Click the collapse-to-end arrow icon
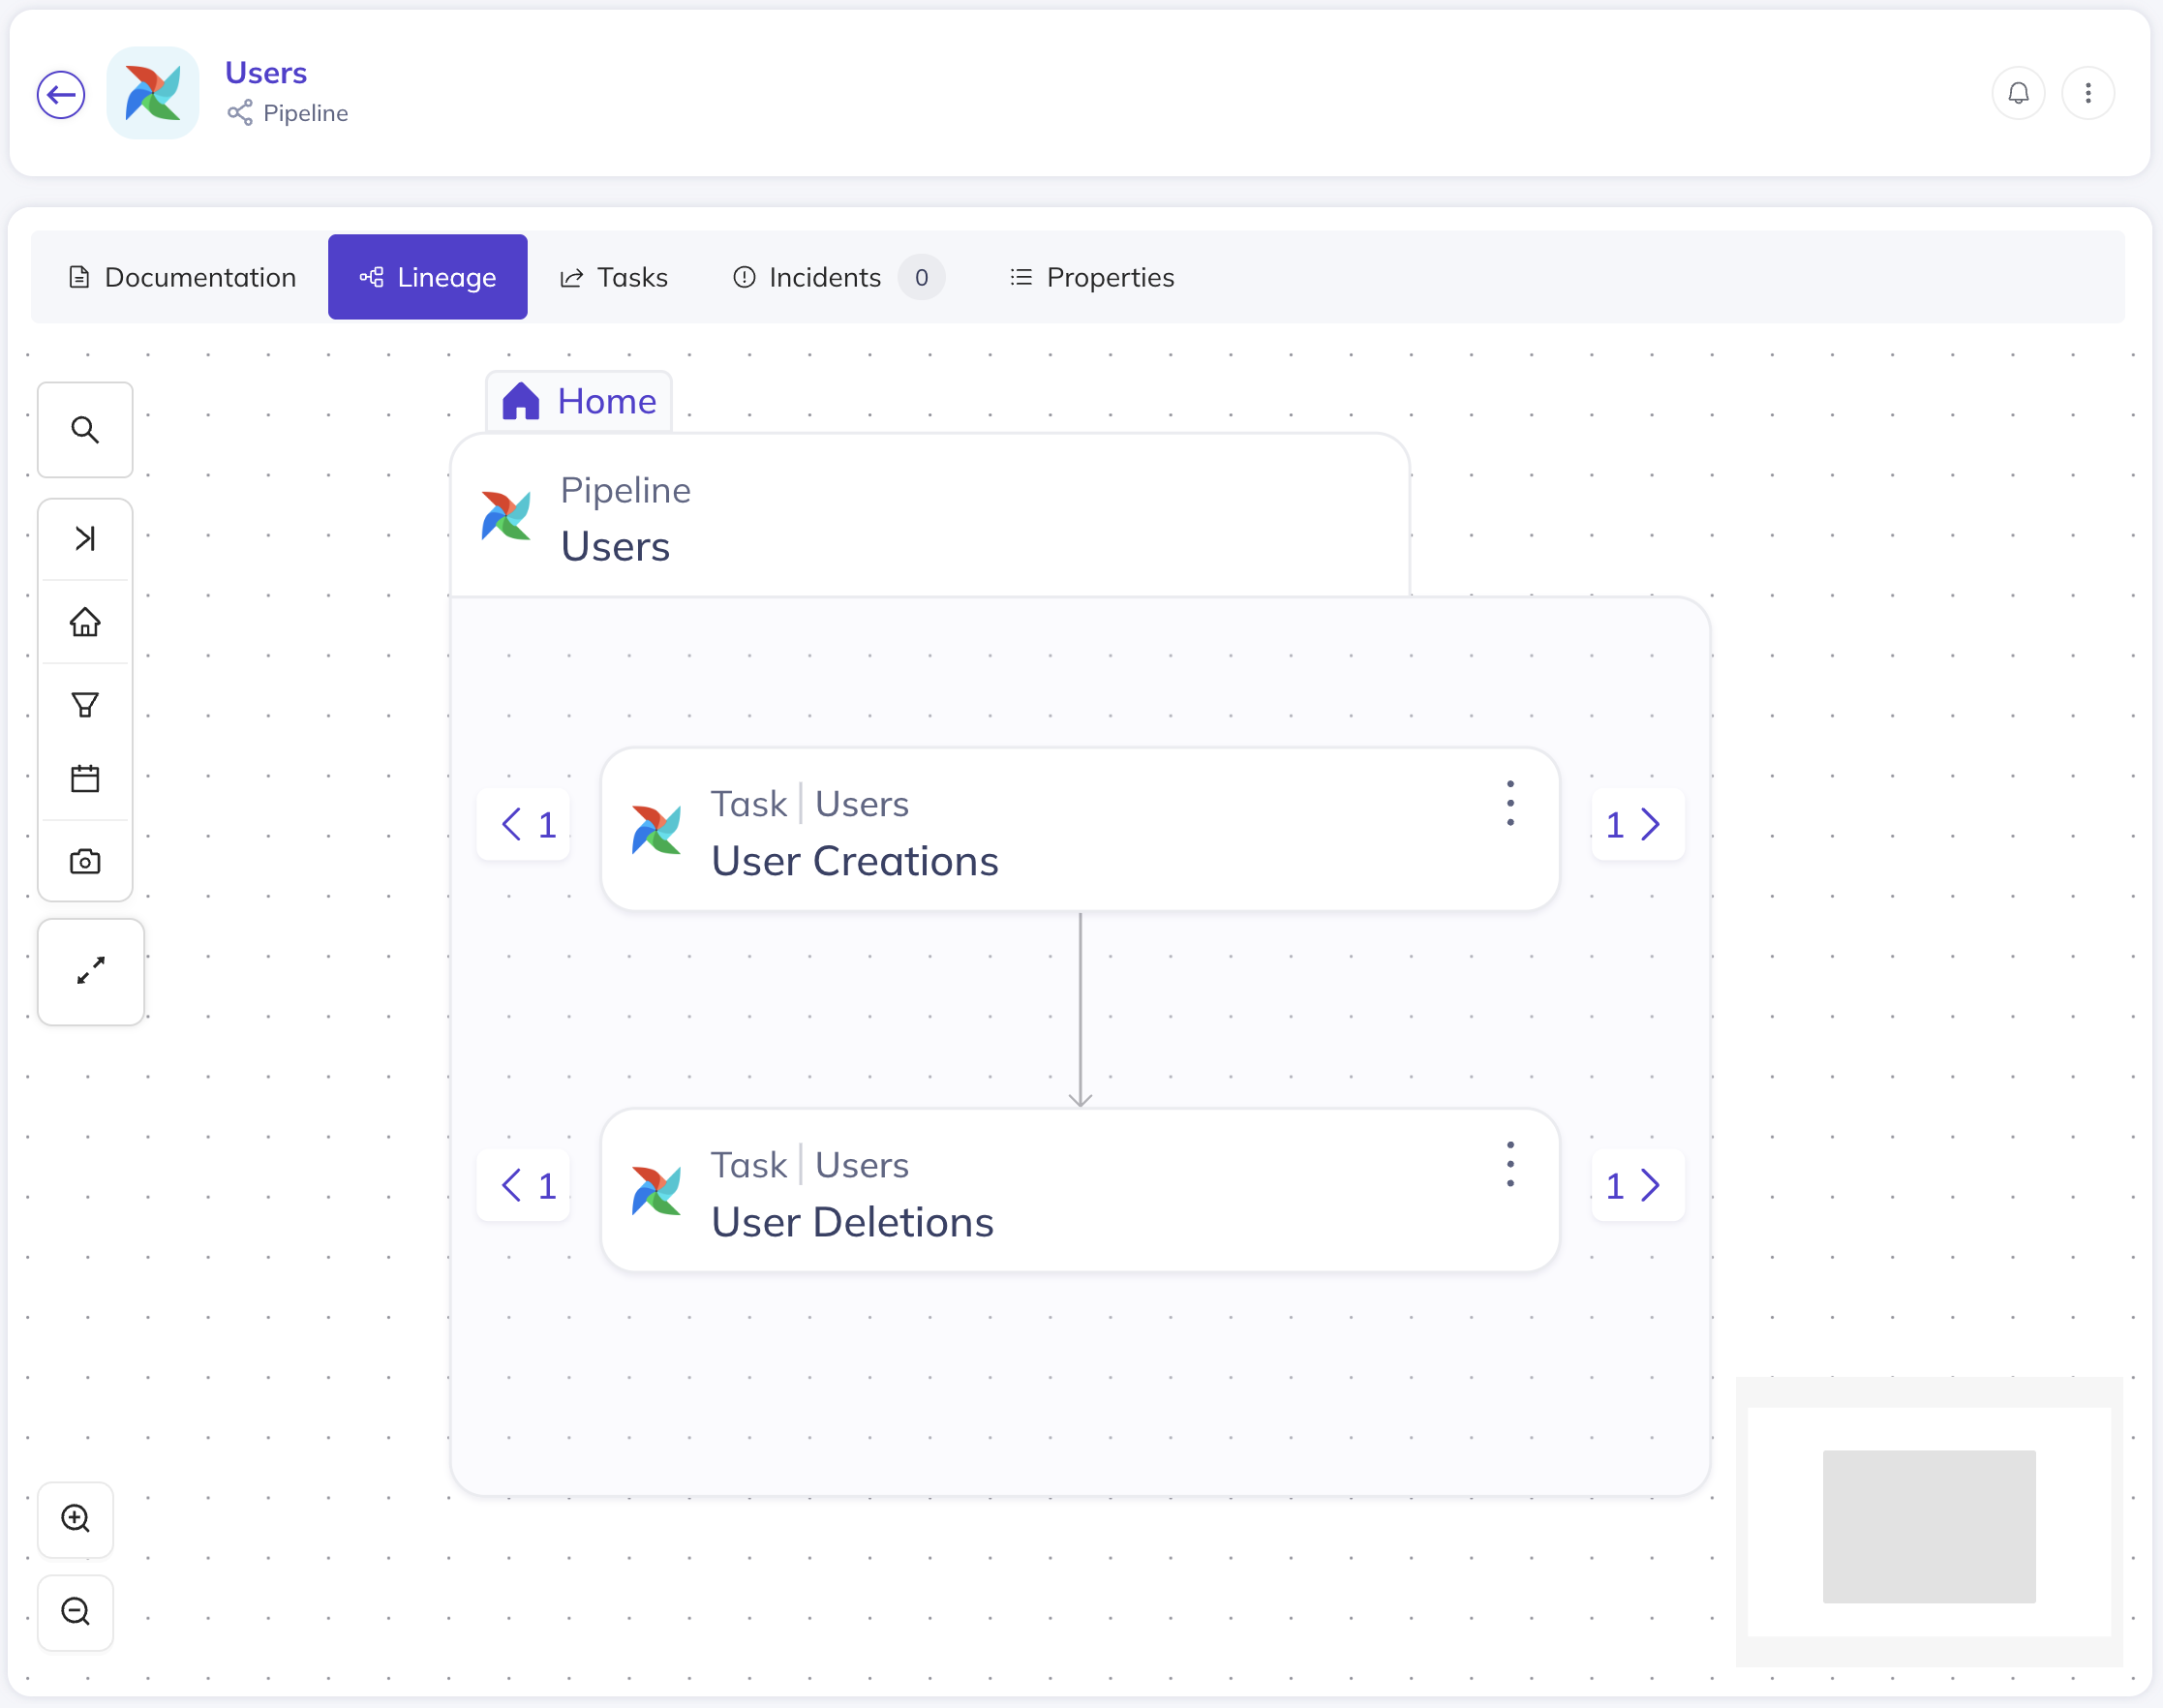The height and width of the screenshot is (1708, 2163). coord(85,539)
